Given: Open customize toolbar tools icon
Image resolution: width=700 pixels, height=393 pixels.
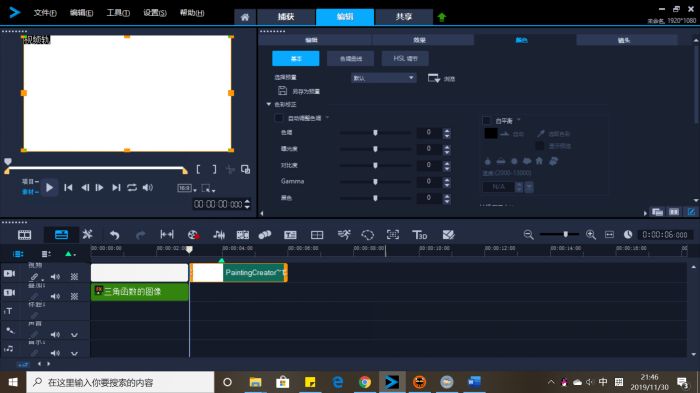Looking at the screenshot, I should 88,234.
